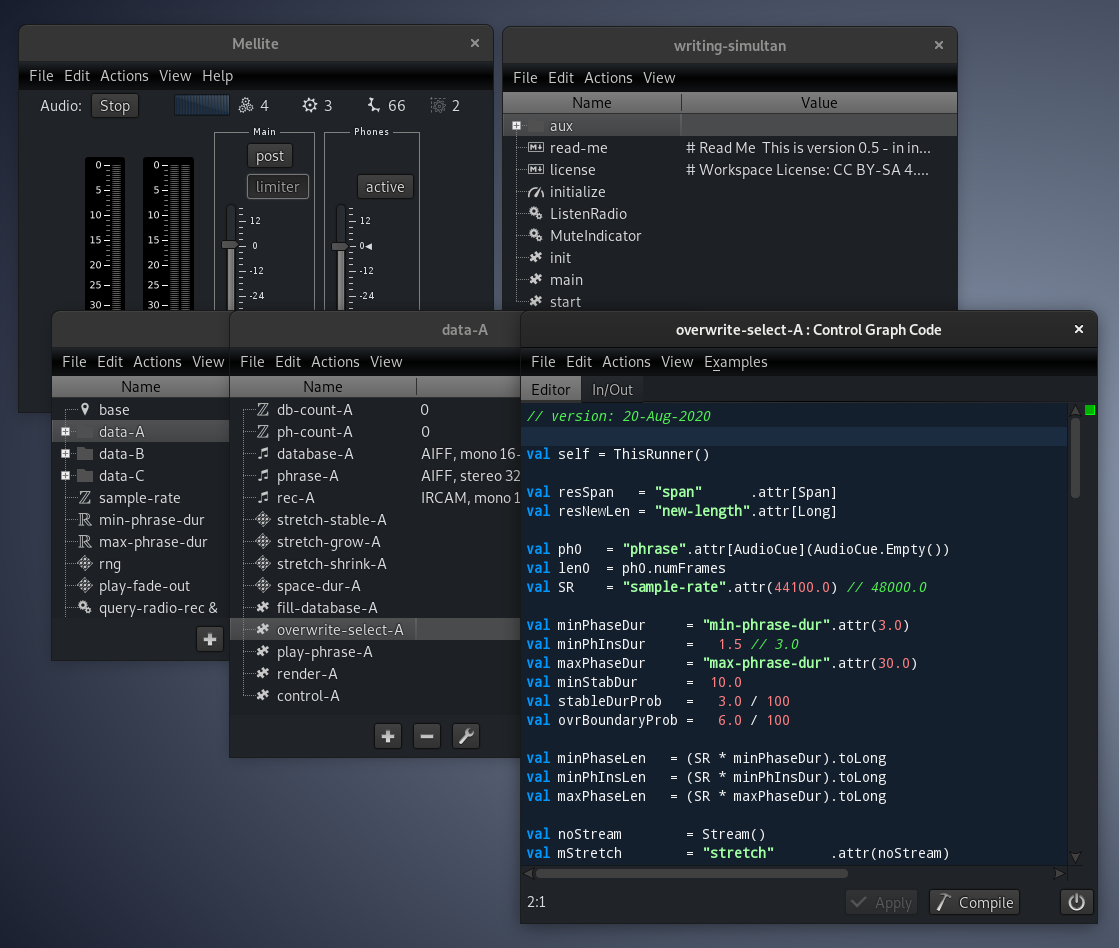1119x948 pixels.
Task: Click the Main volume slider handle
Action: (x=230, y=244)
